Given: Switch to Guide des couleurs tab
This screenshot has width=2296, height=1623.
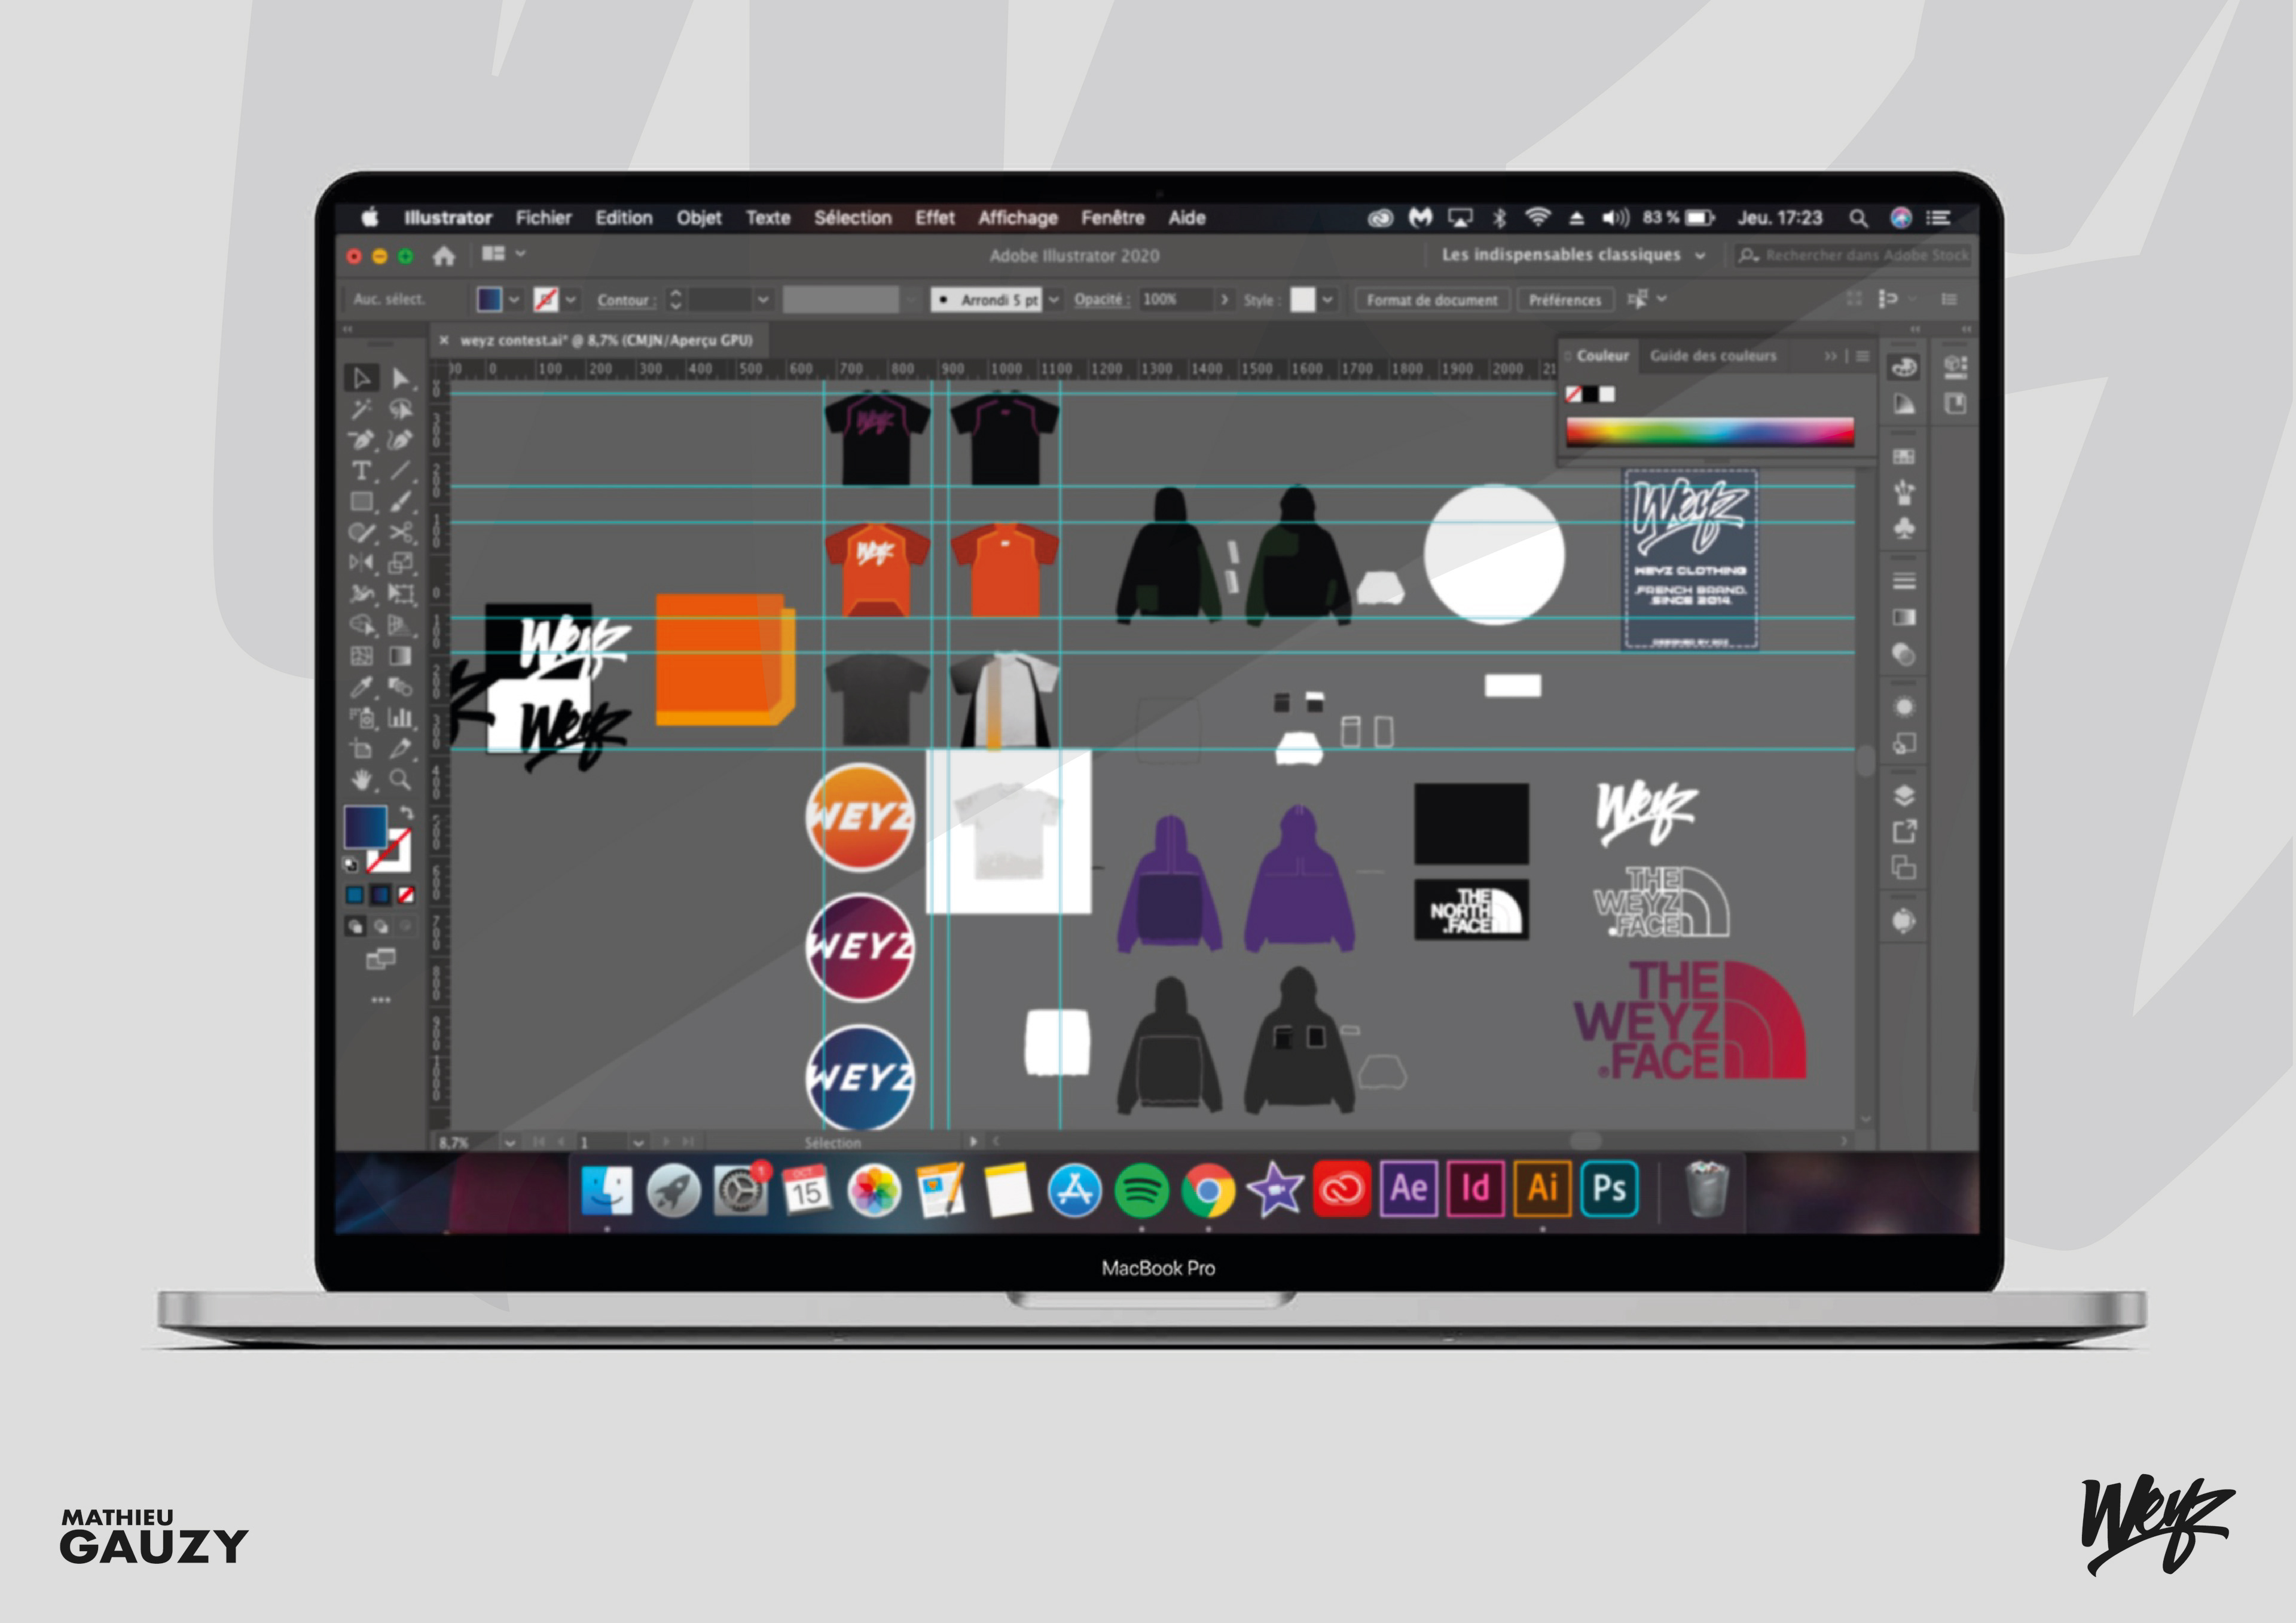Looking at the screenshot, I should [x=1712, y=356].
